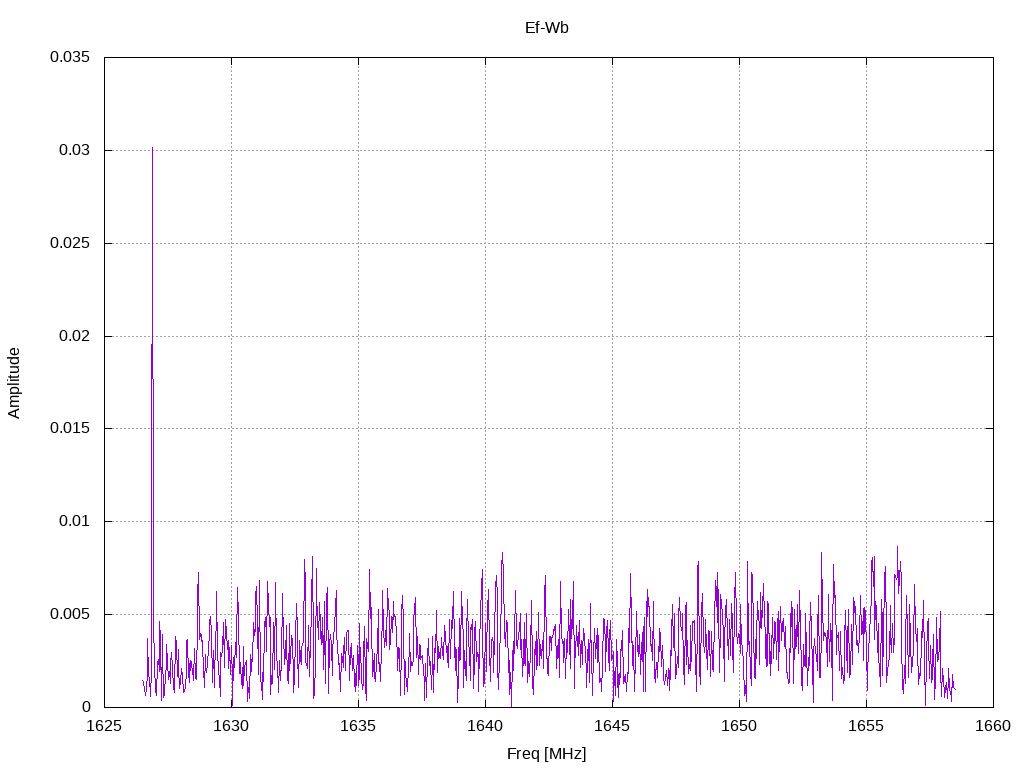
Task: Click the 0.02 y-axis tick label
Action: [74, 336]
